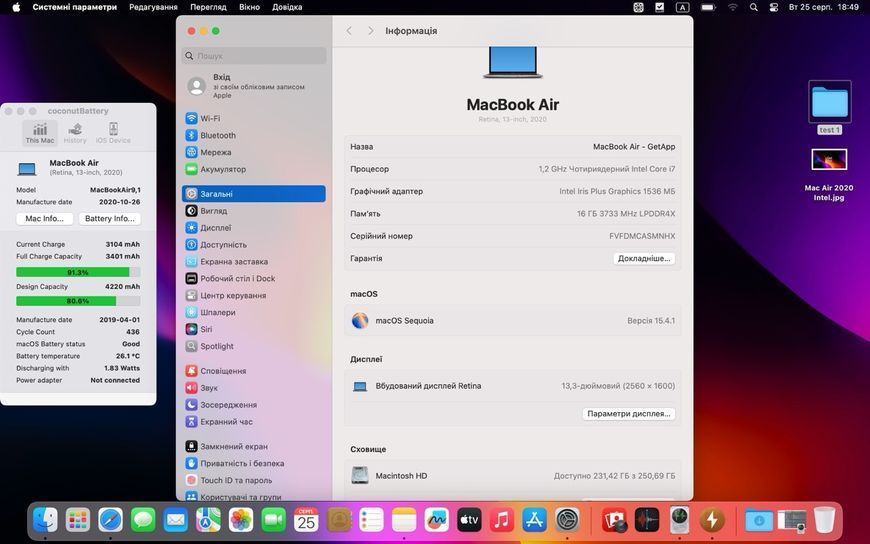Open test 1 folder on desktop
Viewport: 870px width, 544px height.
click(x=829, y=108)
